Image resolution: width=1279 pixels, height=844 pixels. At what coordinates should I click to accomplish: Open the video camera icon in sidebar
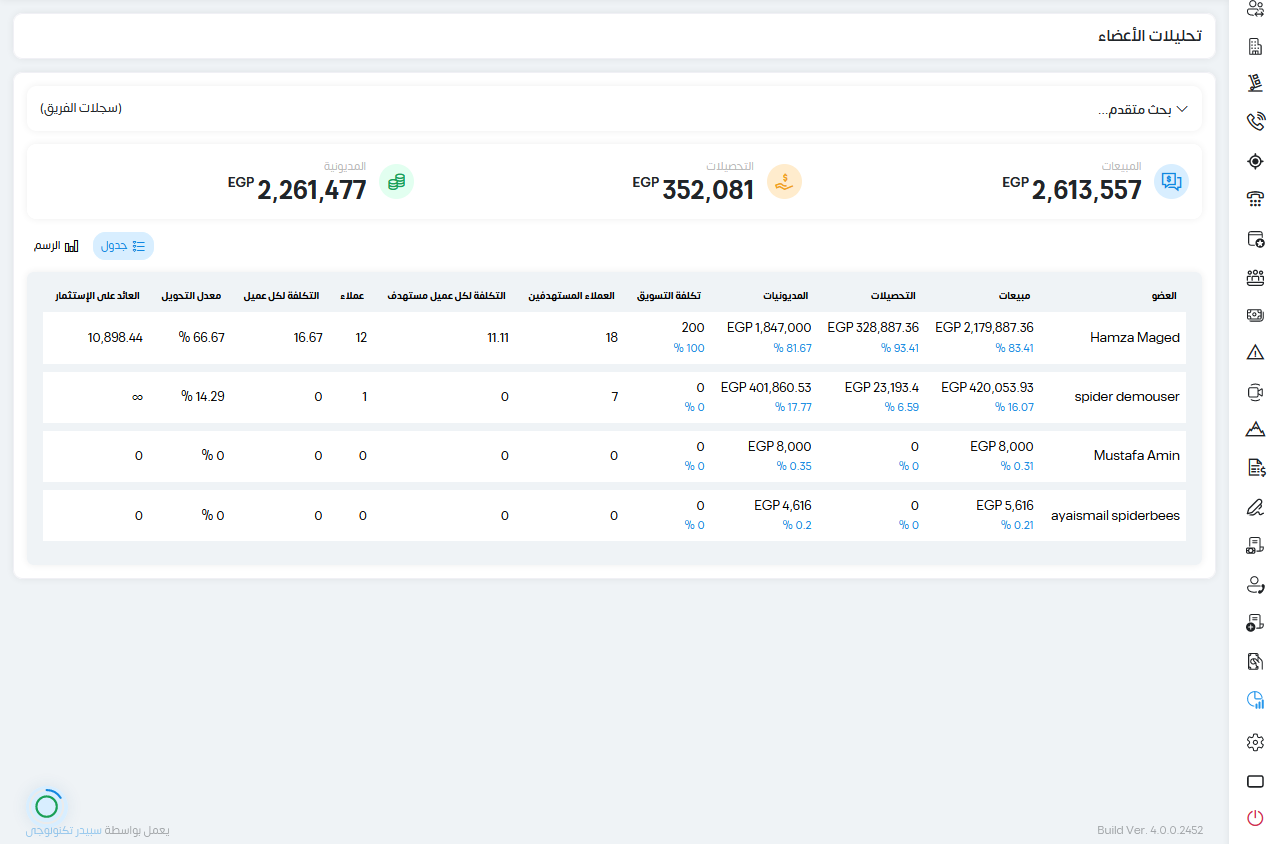tap(1256, 392)
